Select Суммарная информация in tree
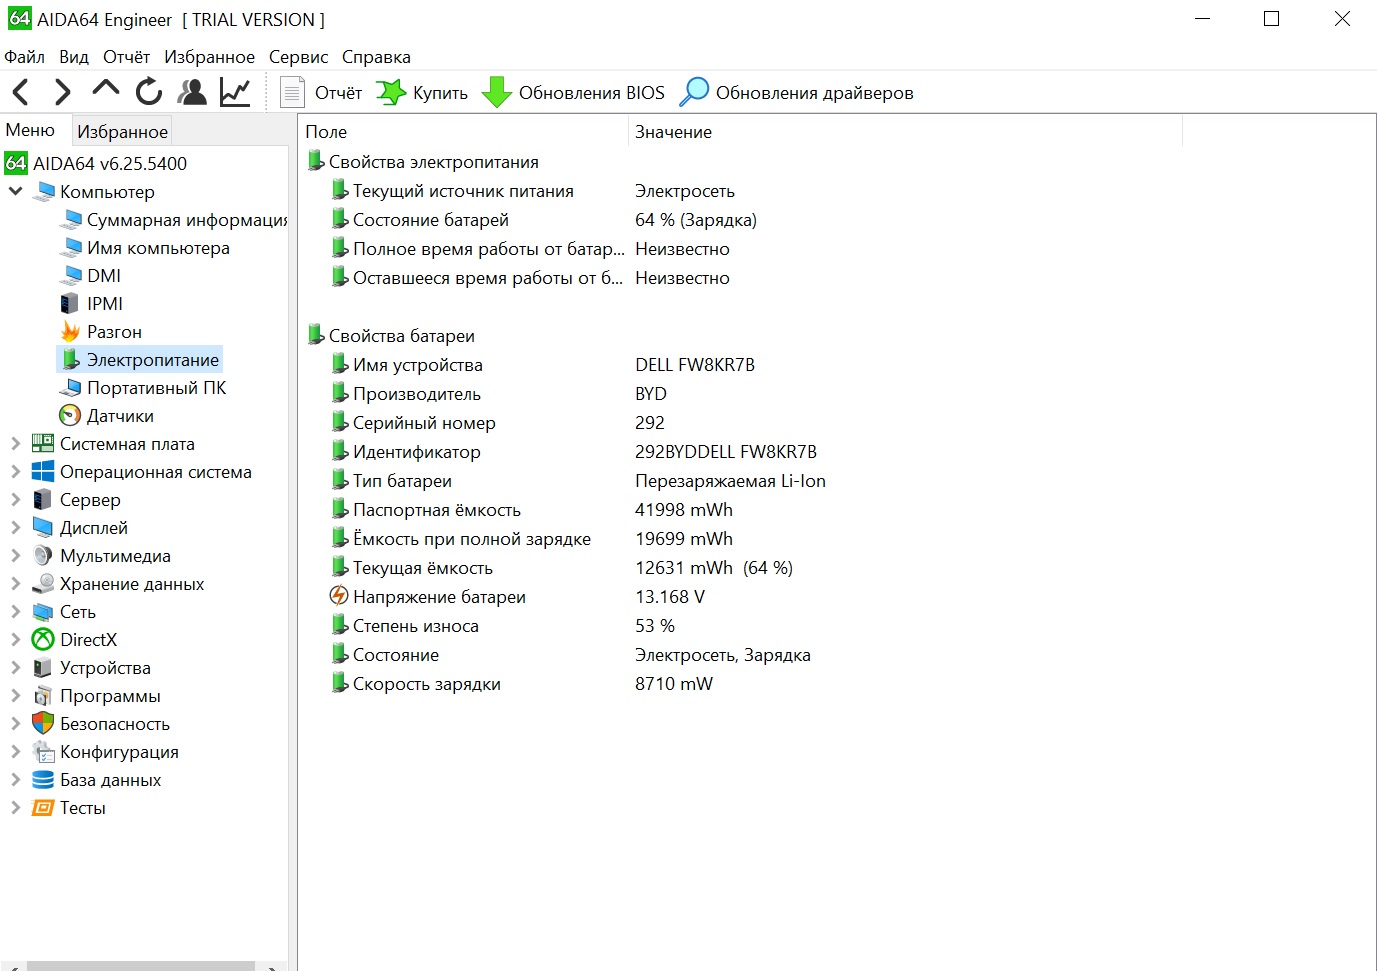The width and height of the screenshot is (1377, 971). 174,219
